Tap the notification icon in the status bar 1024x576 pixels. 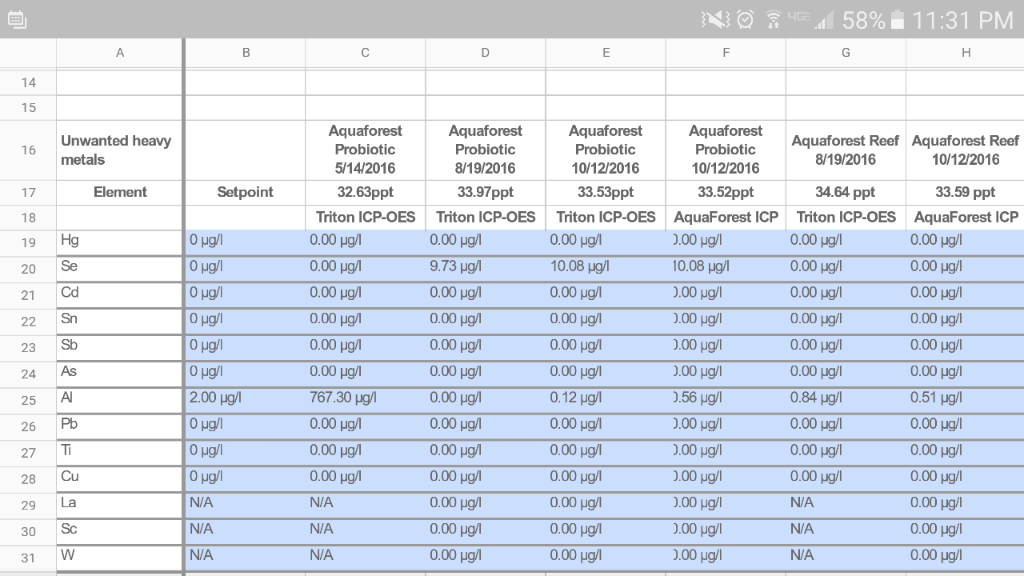[17, 19]
